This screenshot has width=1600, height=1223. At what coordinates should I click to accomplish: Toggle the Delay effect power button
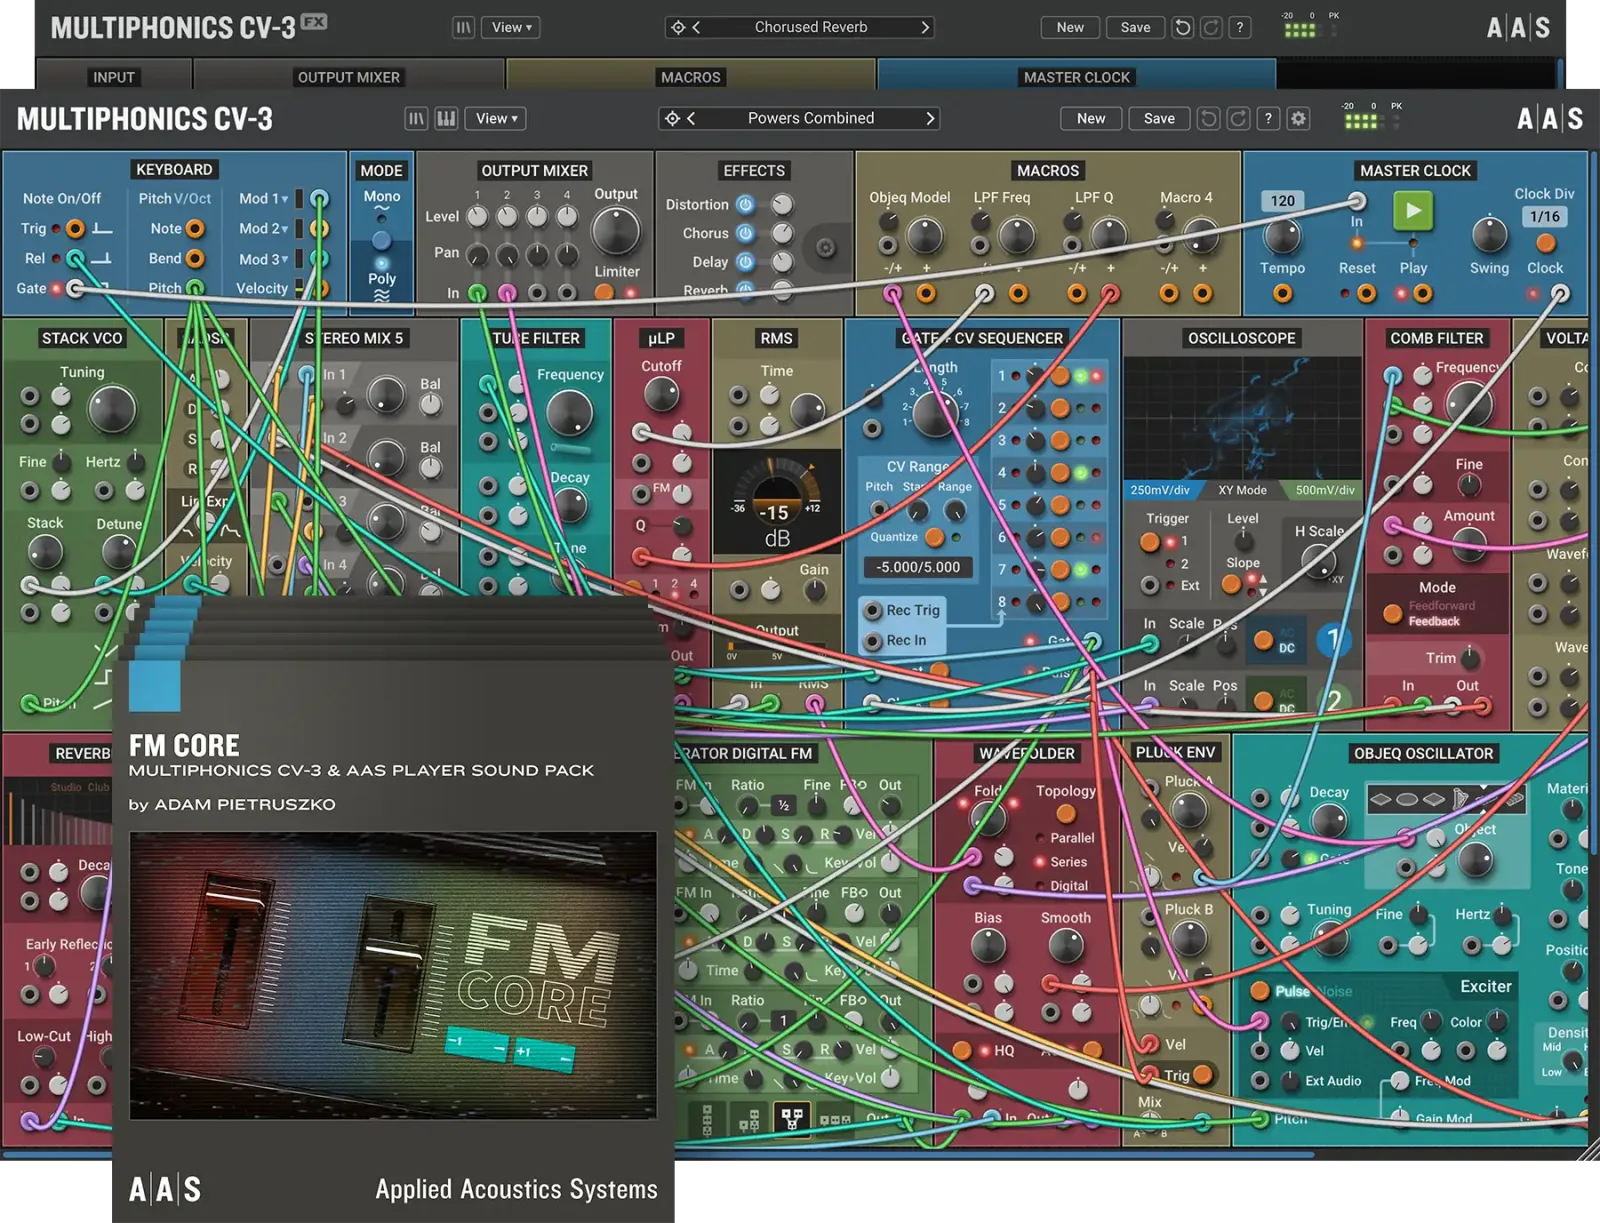coord(745,262)
